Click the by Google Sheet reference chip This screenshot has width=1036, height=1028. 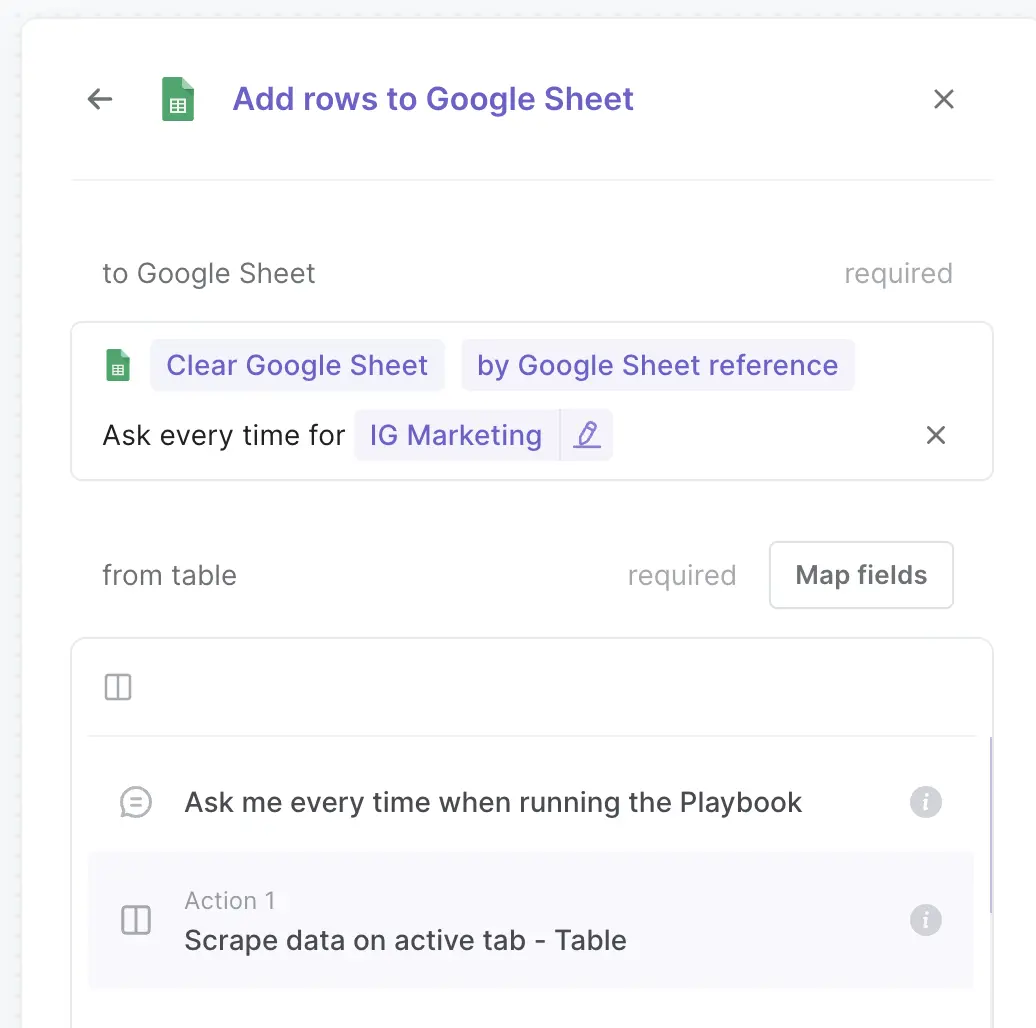coord(657,366)
